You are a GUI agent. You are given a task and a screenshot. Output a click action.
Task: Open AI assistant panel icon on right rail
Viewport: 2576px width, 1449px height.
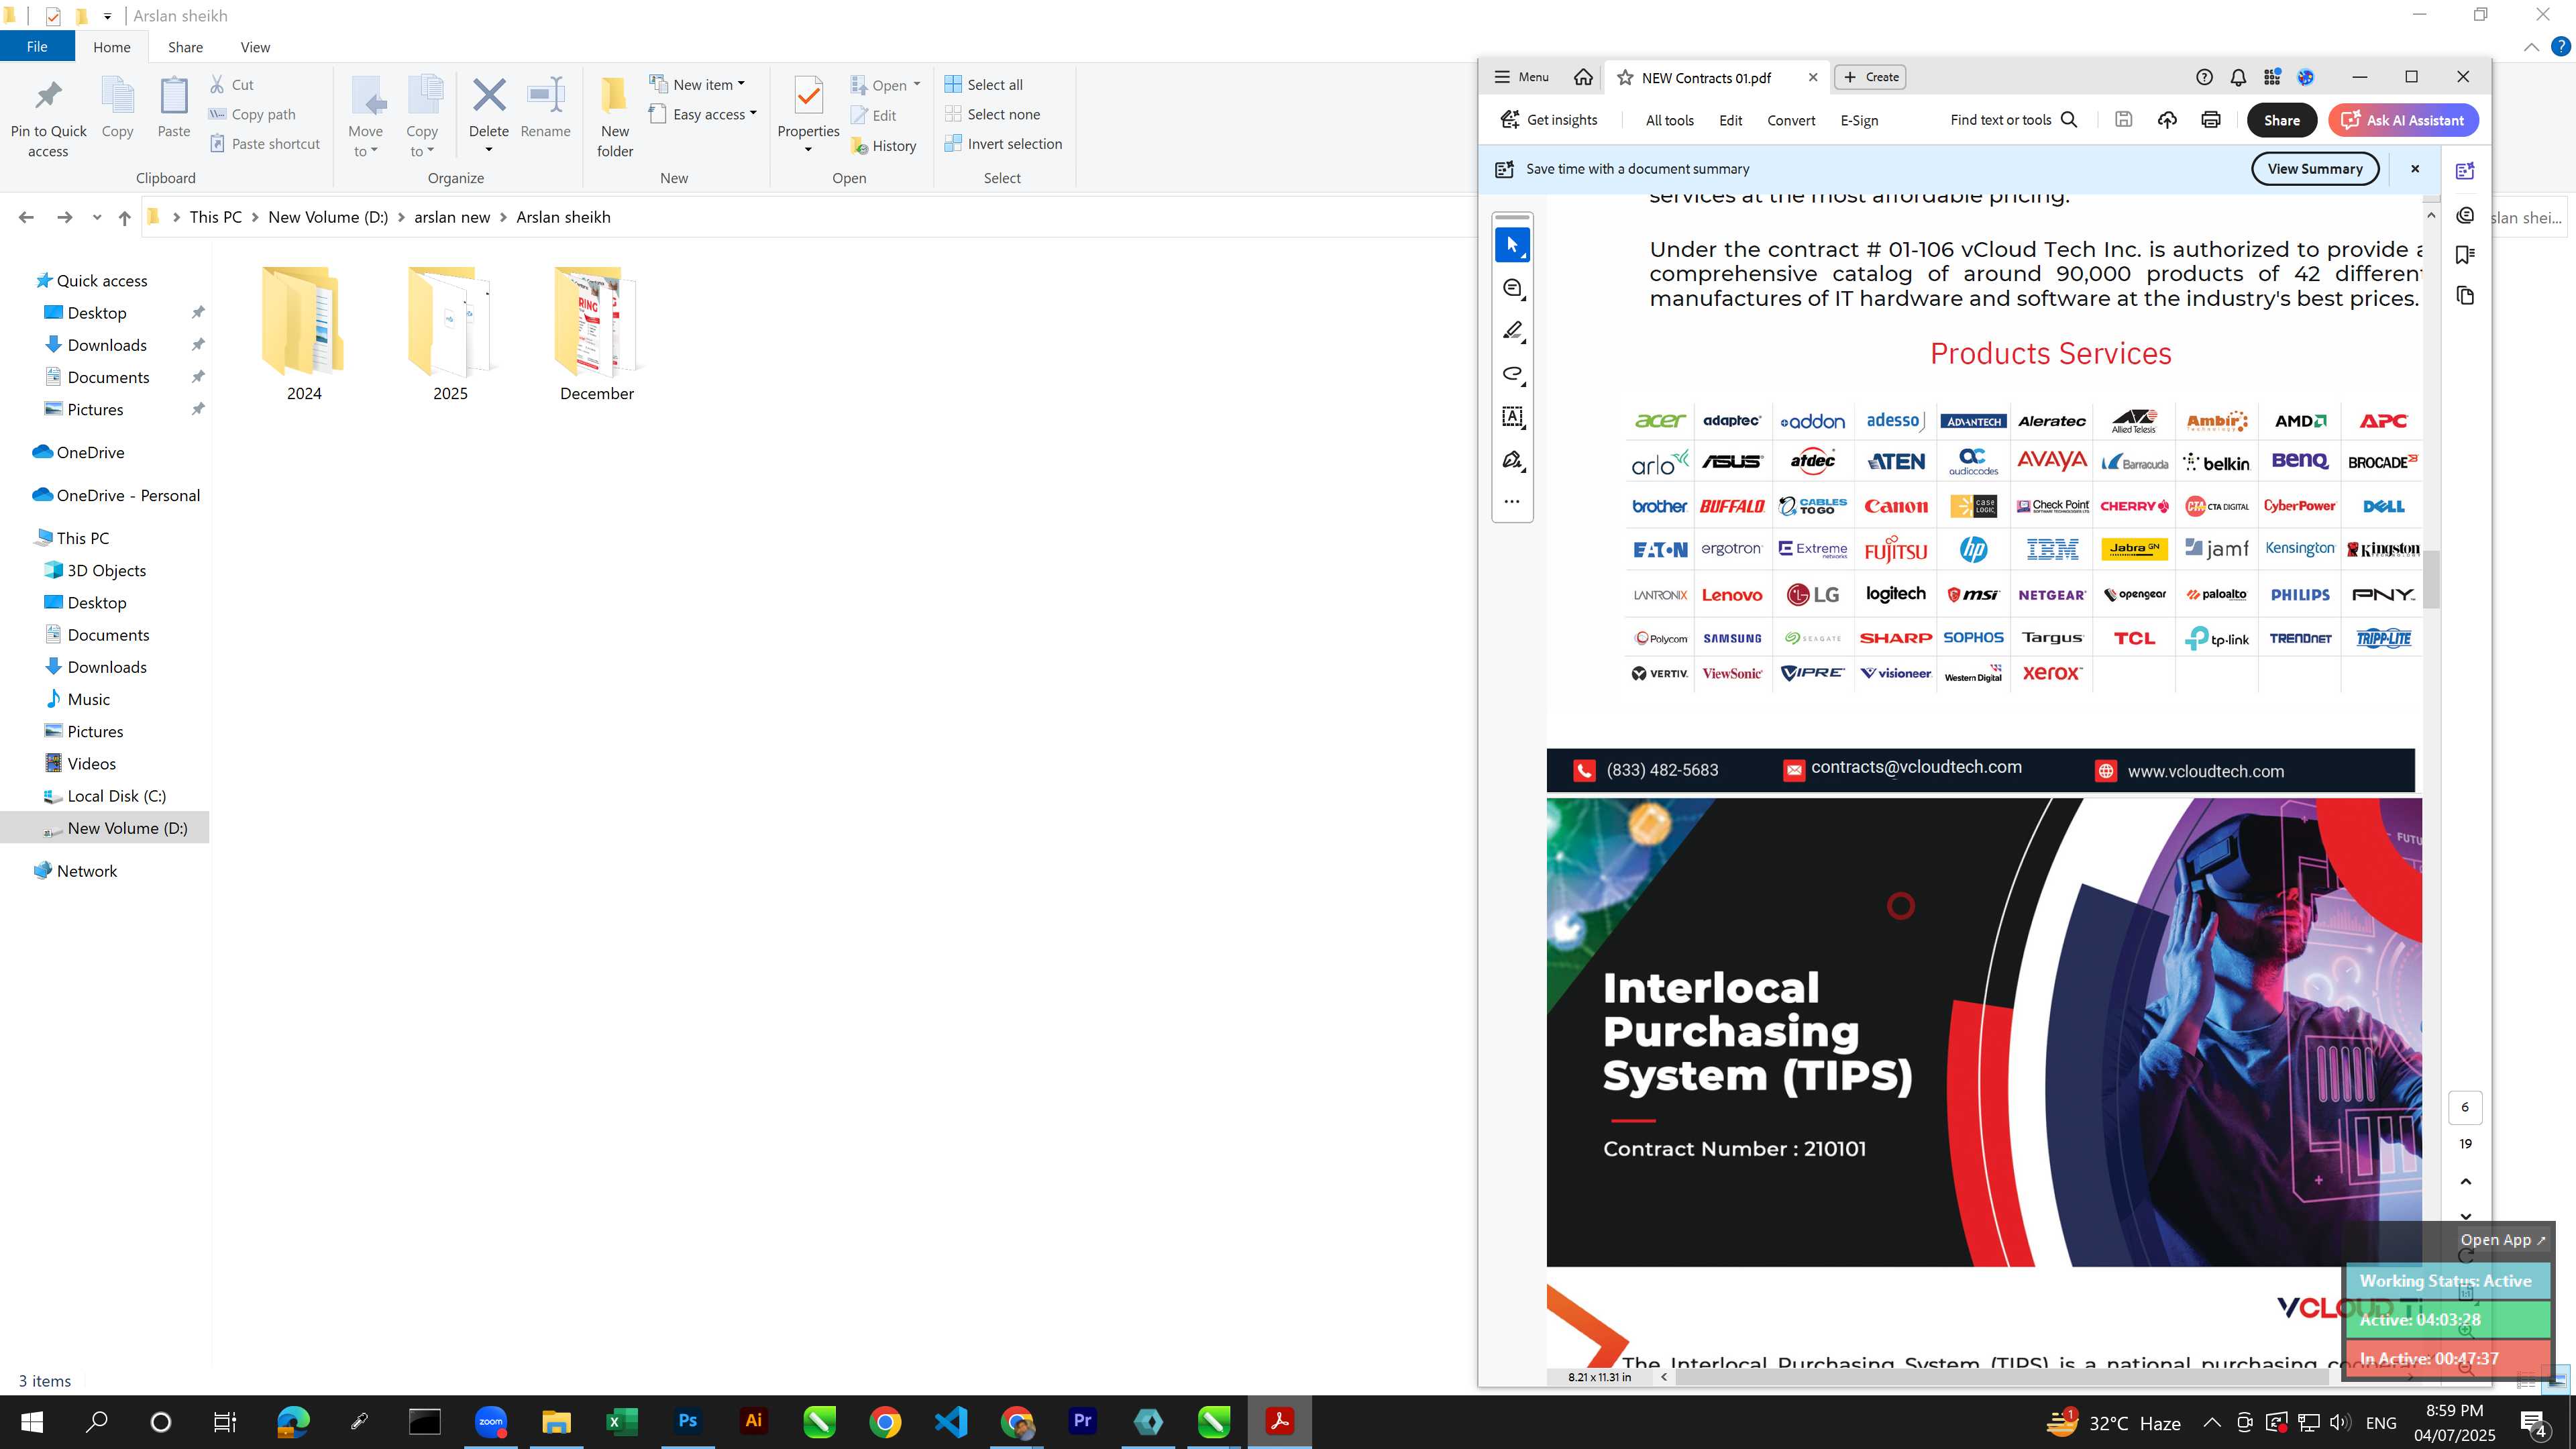[2465, 171]
